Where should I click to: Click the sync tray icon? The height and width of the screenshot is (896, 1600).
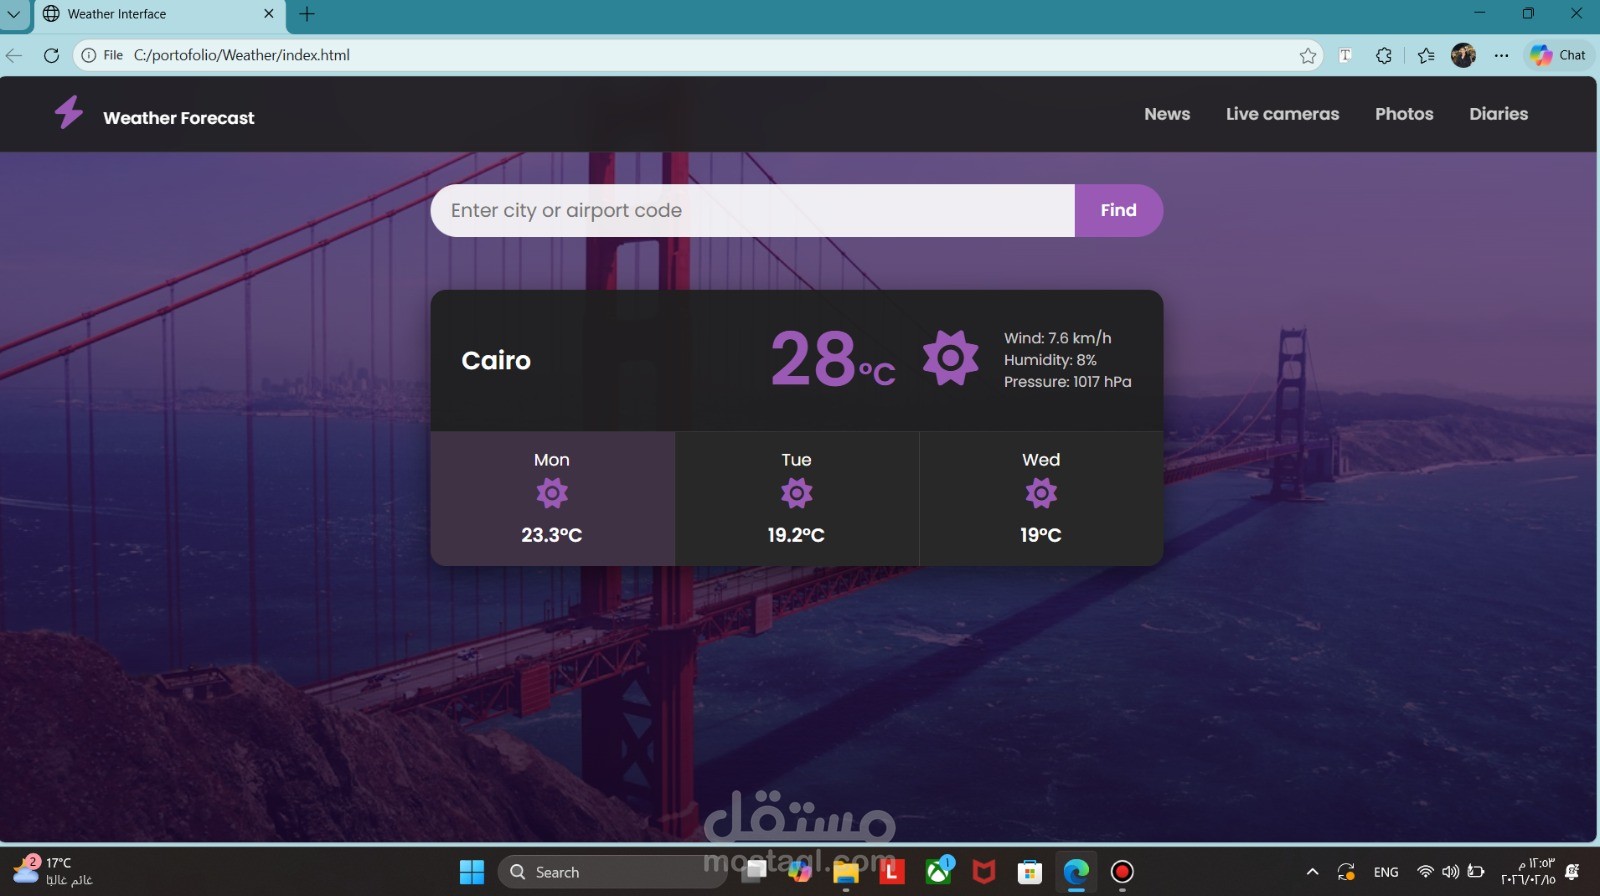click(x=1346, y=872)
